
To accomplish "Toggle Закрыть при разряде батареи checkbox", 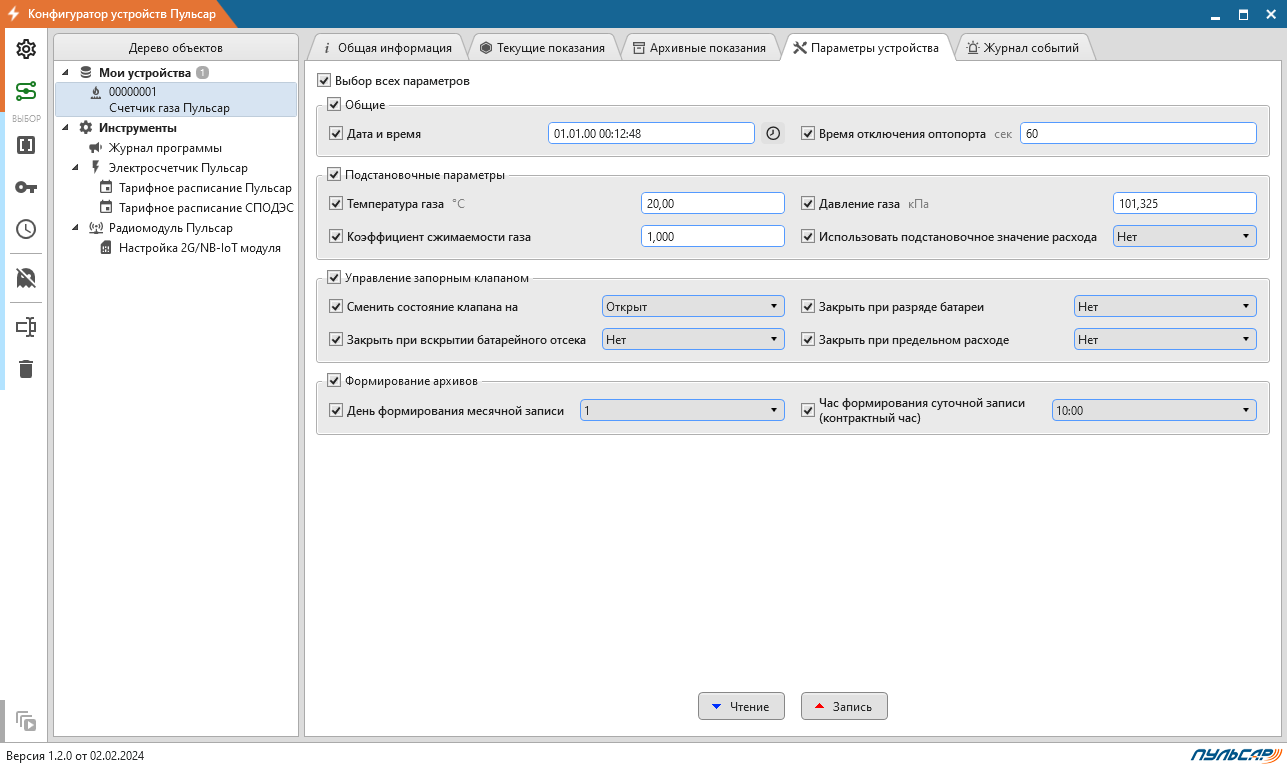I will pyautogui.click(x=808, y=307).
